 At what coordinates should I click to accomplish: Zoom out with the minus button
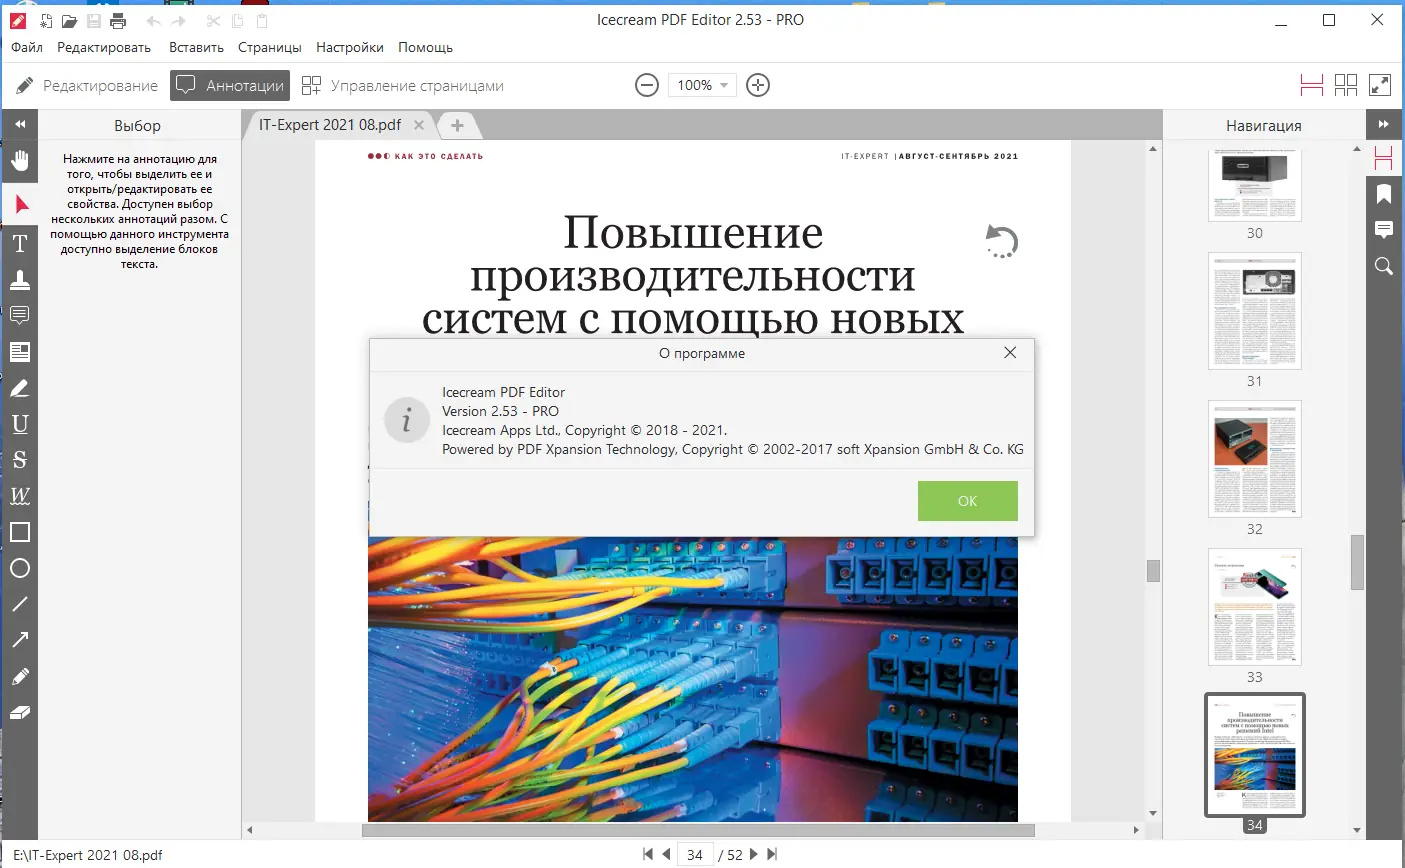click(647, 86)
